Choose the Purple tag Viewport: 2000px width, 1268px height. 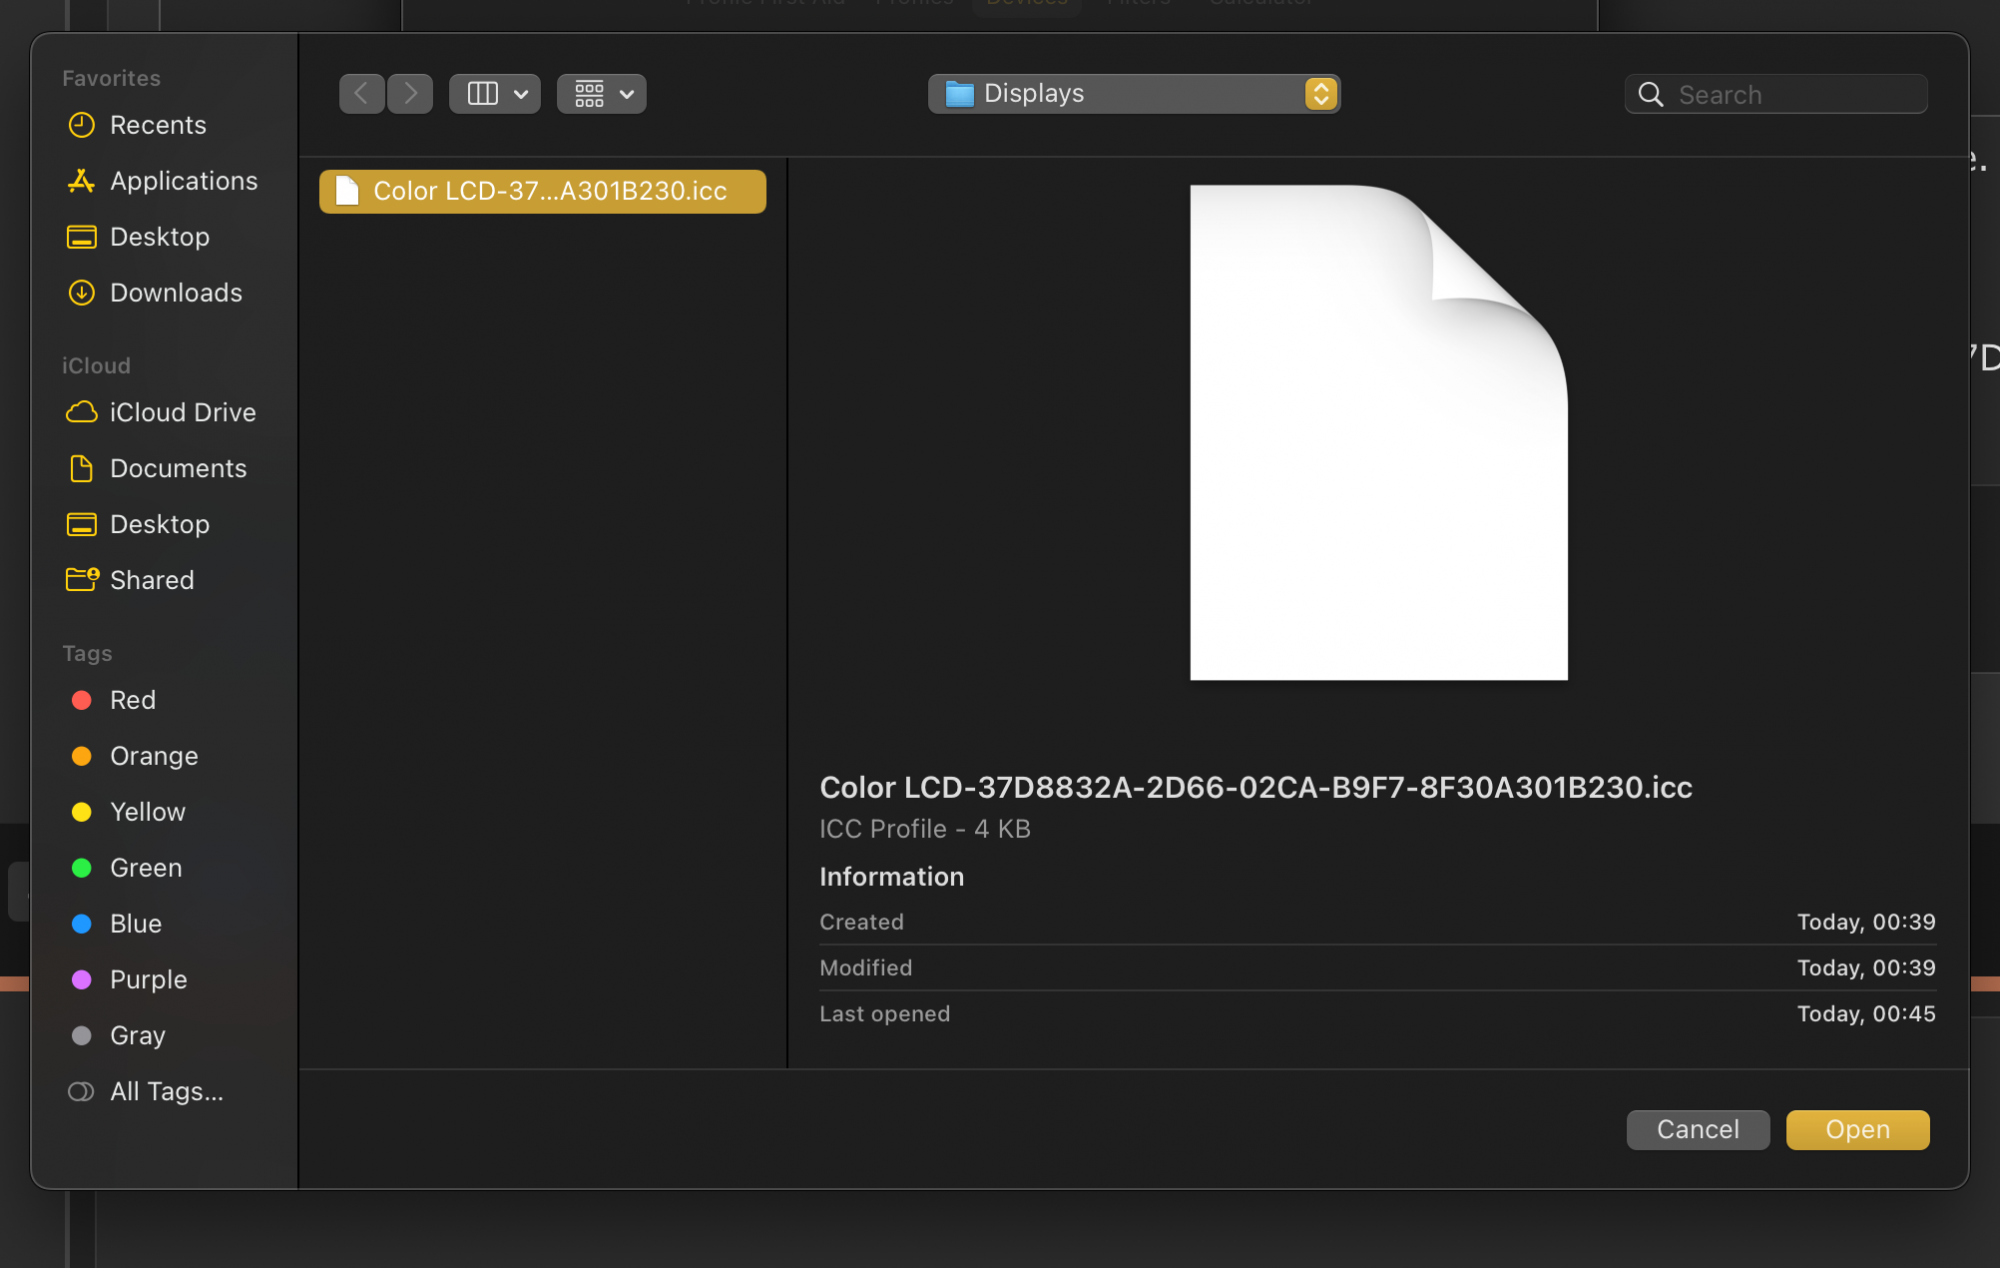(x=148, y=980)
